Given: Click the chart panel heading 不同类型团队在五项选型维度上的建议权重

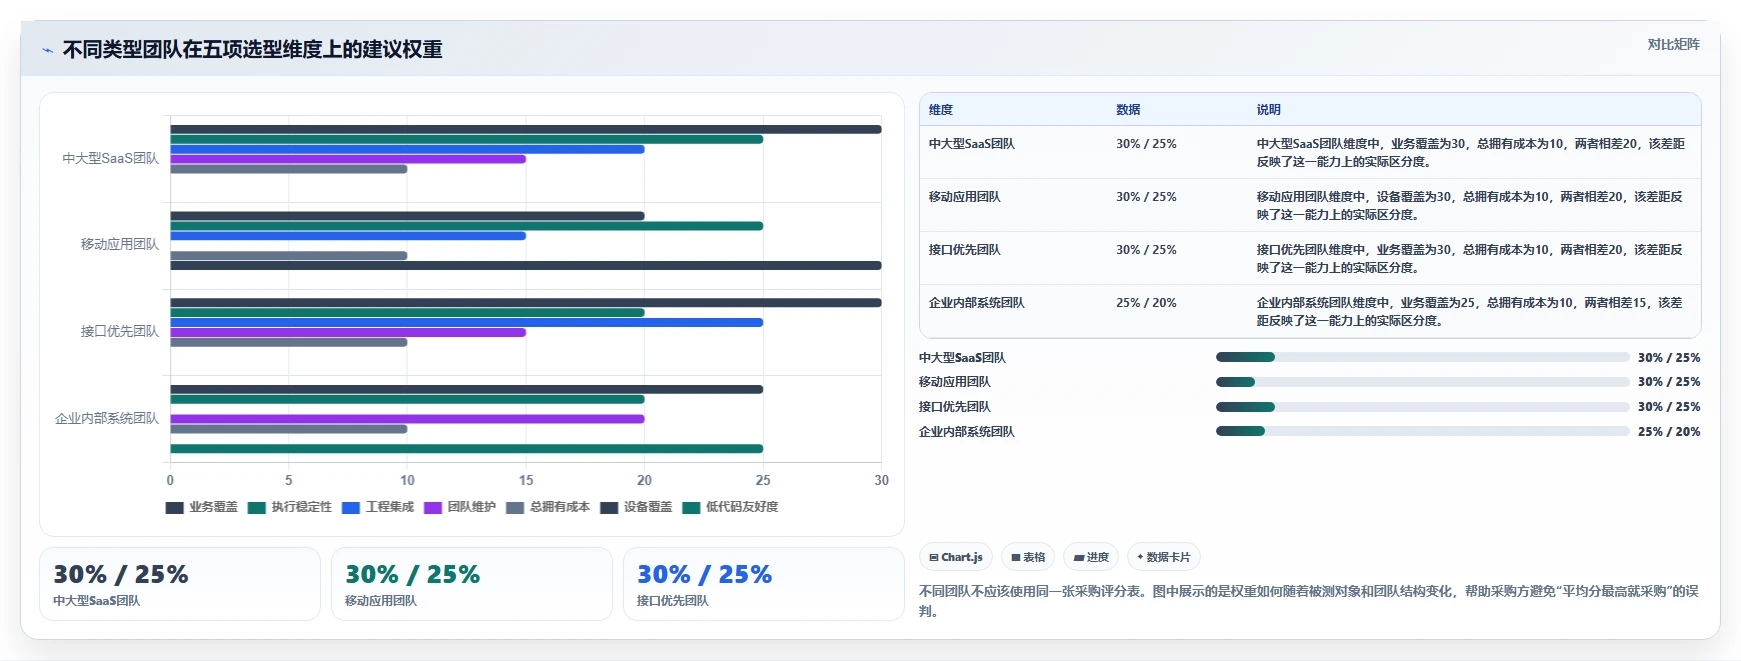Looking at the screenshot, I should [x=253, y=50].
